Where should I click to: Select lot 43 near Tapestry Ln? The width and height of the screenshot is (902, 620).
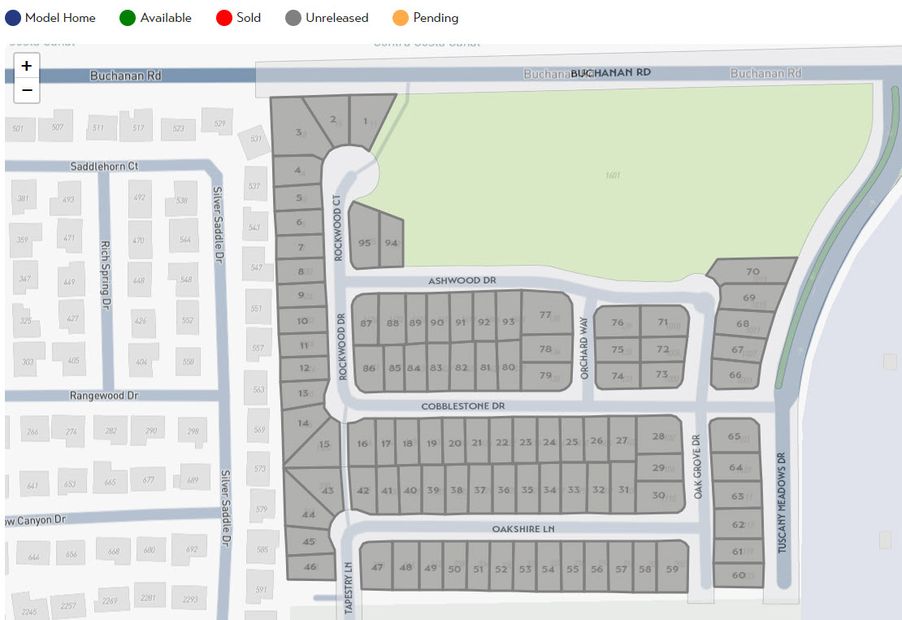pyautogui.click(x=326, y=489)
